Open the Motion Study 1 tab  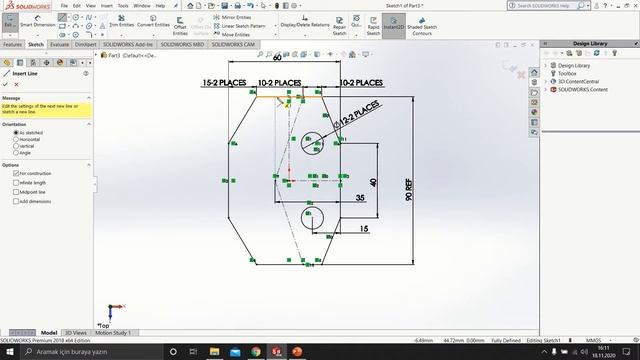[x=113, y=333]
